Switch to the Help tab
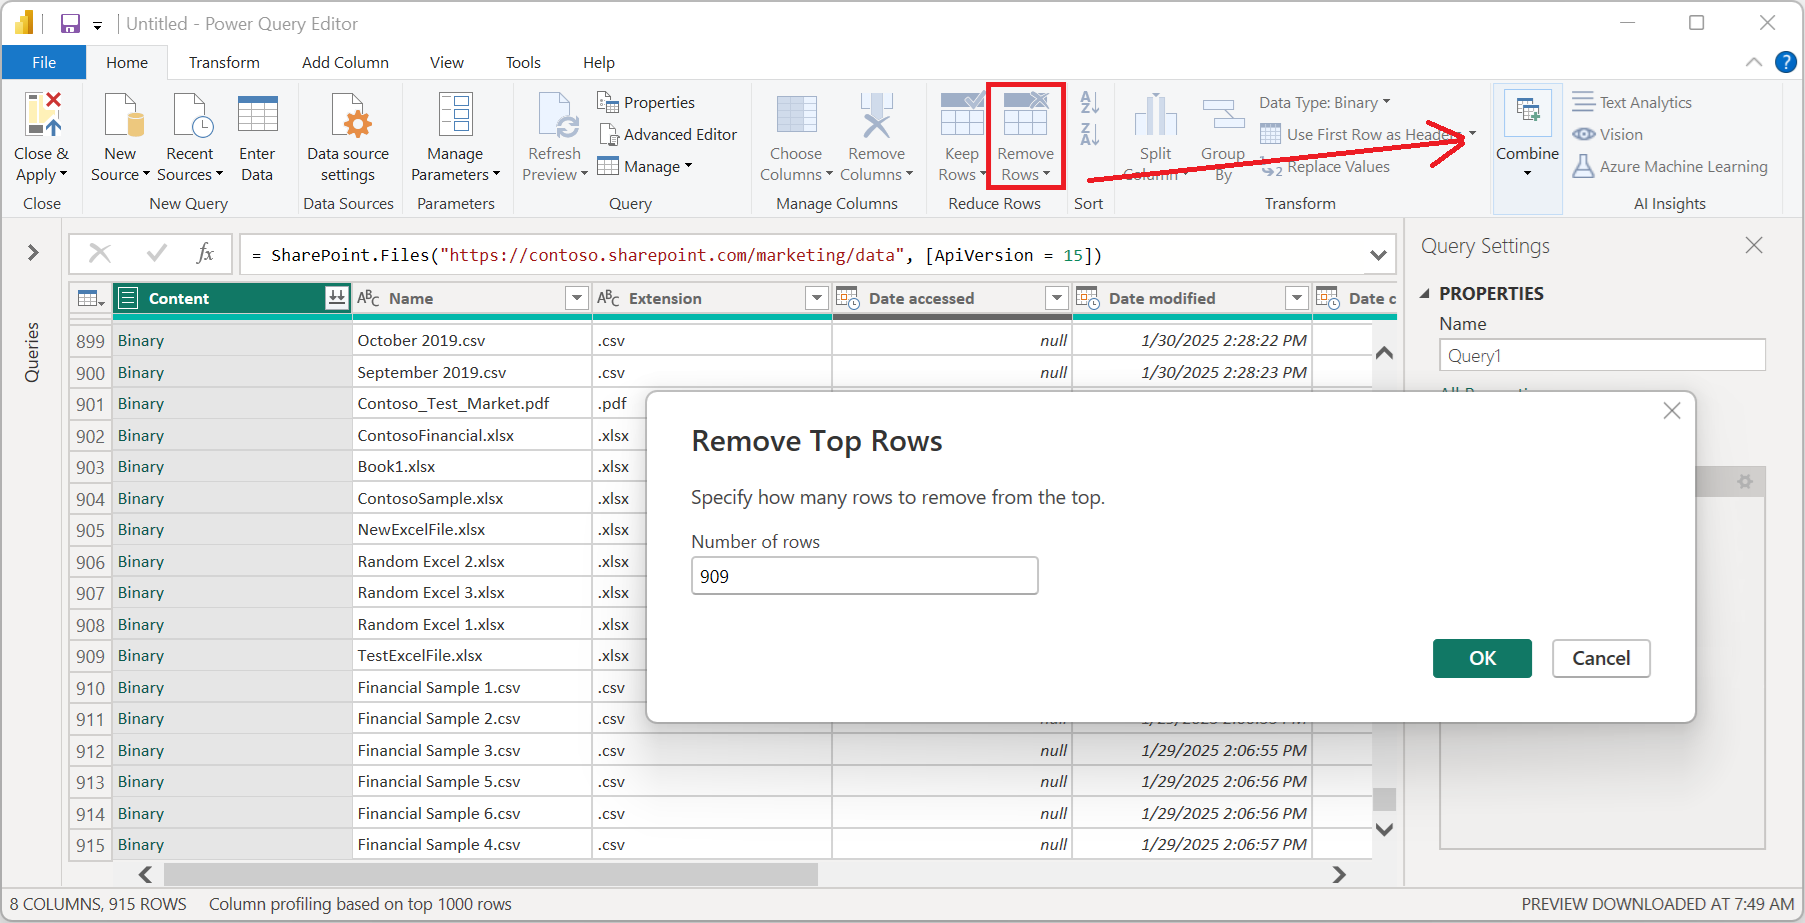This screenshot has width=1805, height=923. click(599, 62)
